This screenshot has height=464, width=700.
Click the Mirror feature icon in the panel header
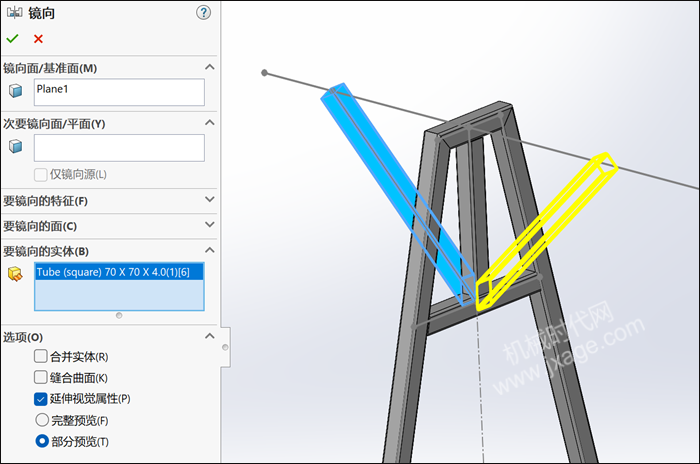[x=14, y=13]
